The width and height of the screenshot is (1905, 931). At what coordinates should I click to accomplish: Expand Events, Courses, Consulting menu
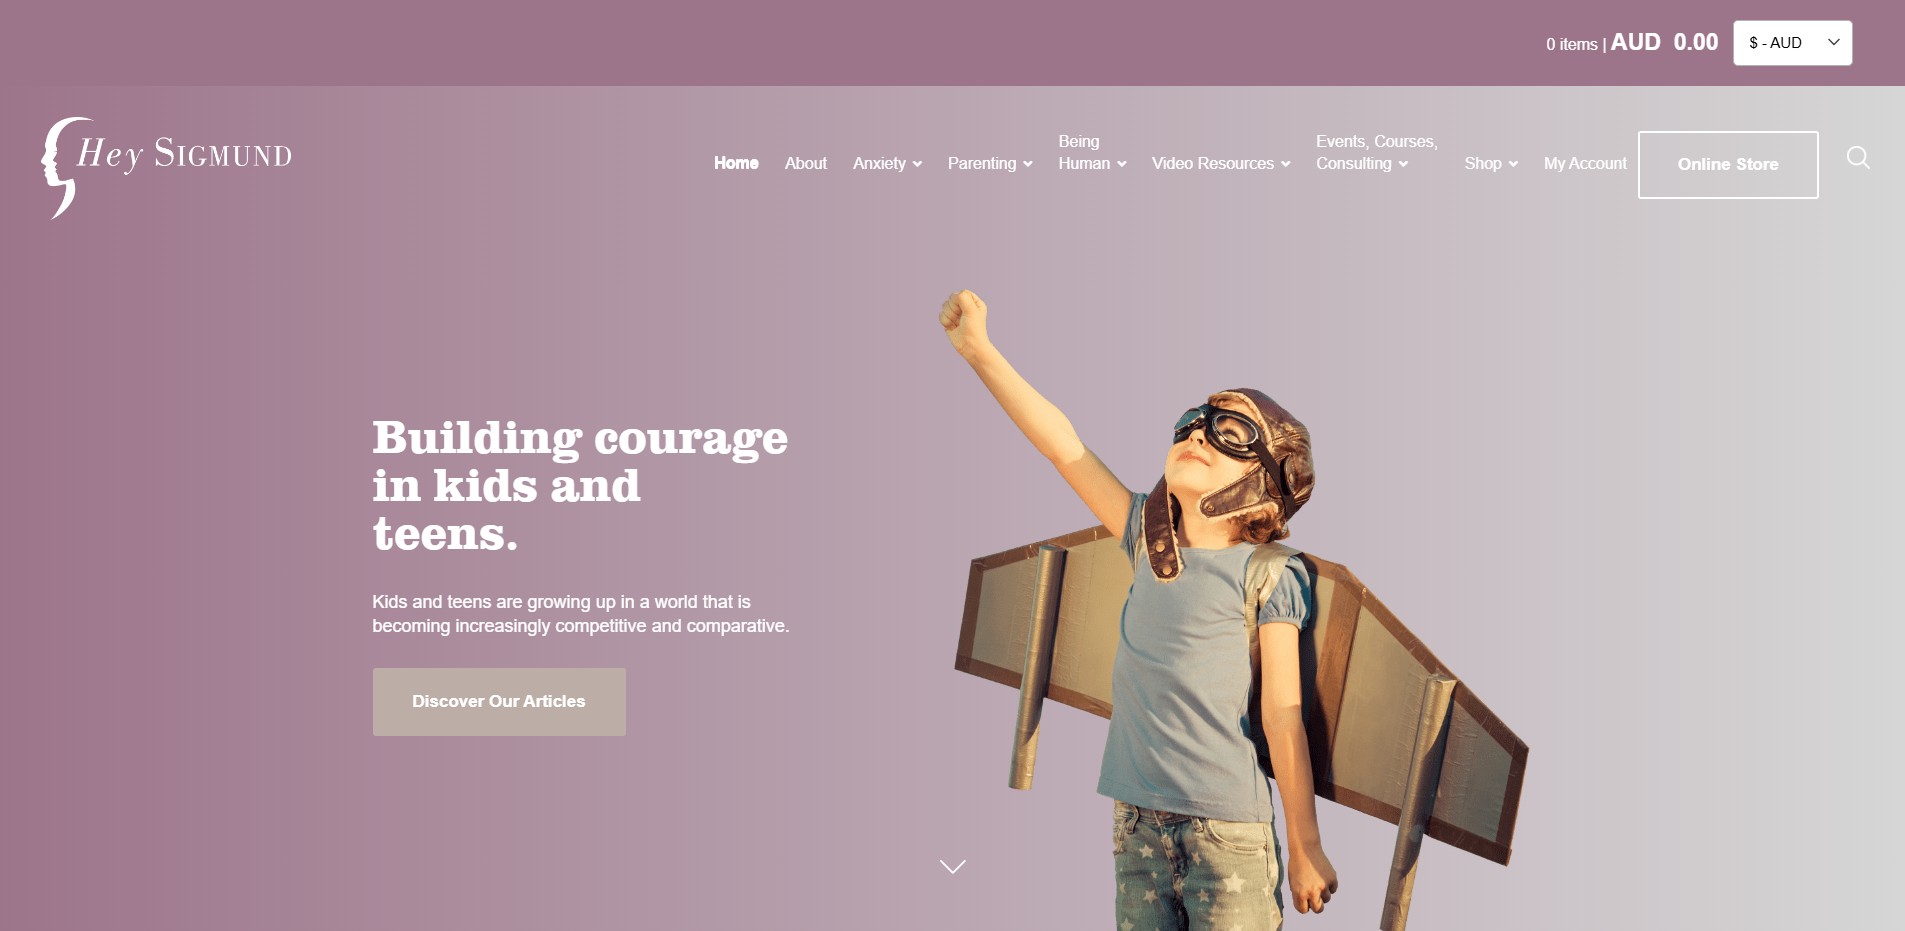point(1377,152)
